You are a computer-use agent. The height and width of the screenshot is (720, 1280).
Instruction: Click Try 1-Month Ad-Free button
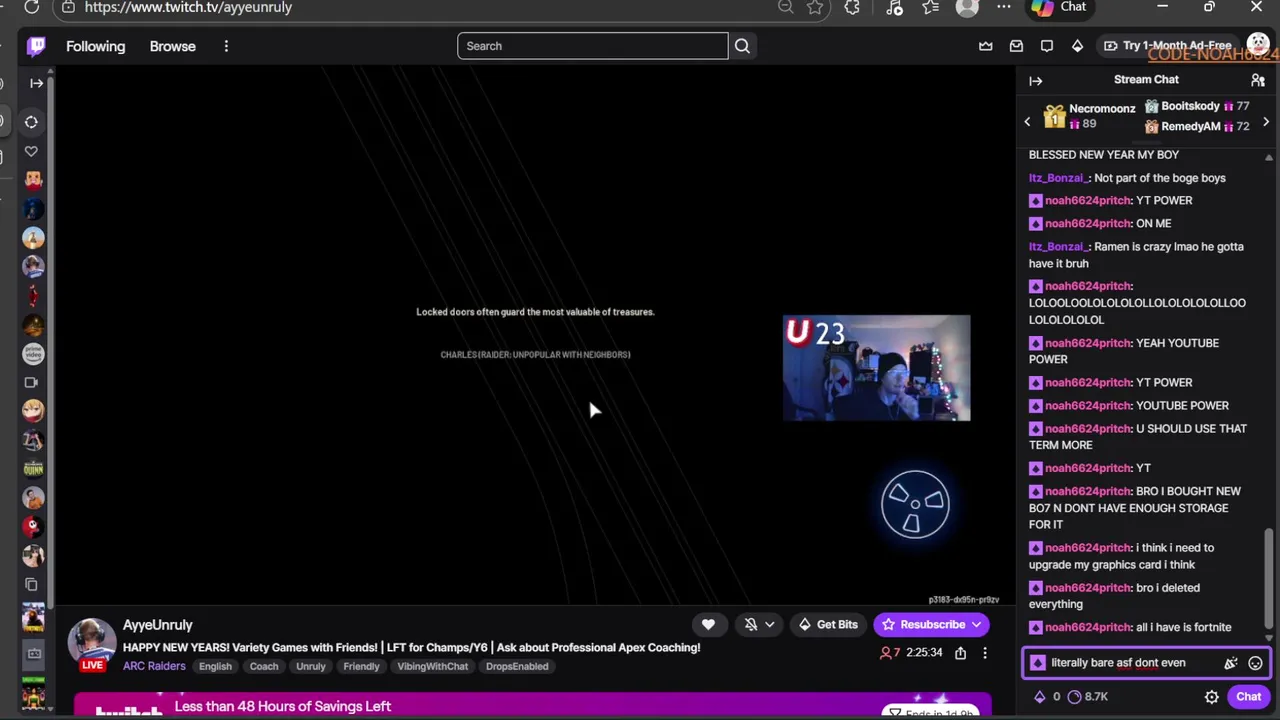pos(1167,46)
